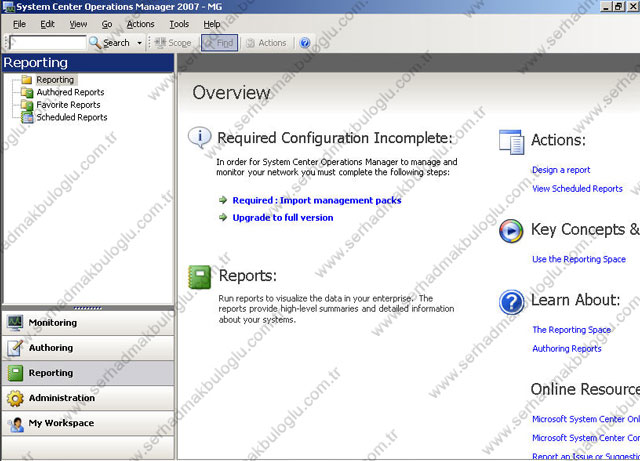Screen dimensions: 640x461
Task: Open the Tools menu
Action: (179, 24)
